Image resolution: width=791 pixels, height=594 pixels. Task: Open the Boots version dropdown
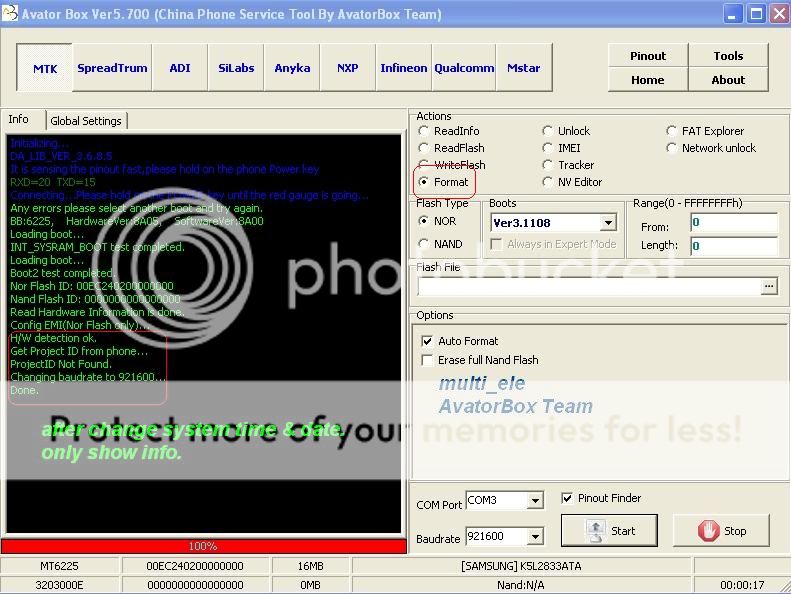pyautogui.click(x=608, y=223)
